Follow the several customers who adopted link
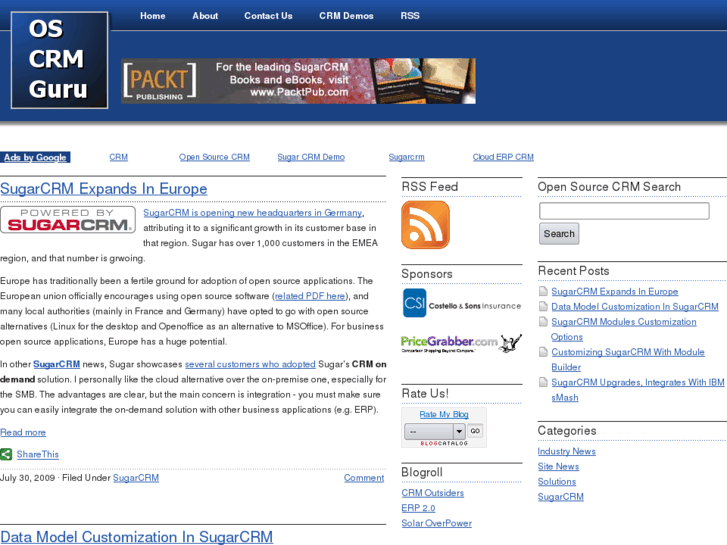This screenshot has width=727, height=545. pyautogui.click(x=250, y=364)
